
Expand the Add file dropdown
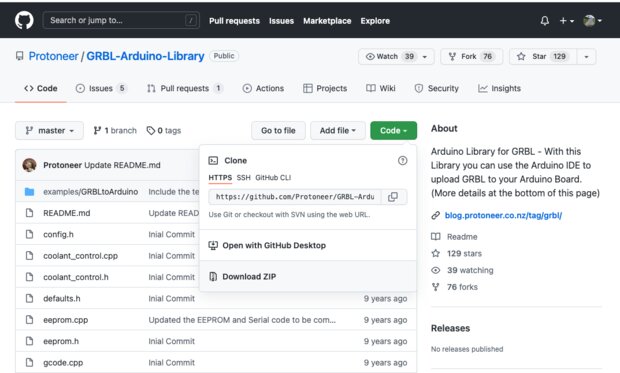tap(337, 131)
